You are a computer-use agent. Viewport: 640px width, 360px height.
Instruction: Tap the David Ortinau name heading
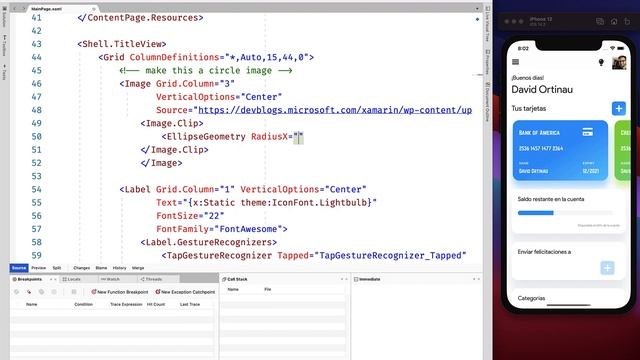tap(542, 89)
